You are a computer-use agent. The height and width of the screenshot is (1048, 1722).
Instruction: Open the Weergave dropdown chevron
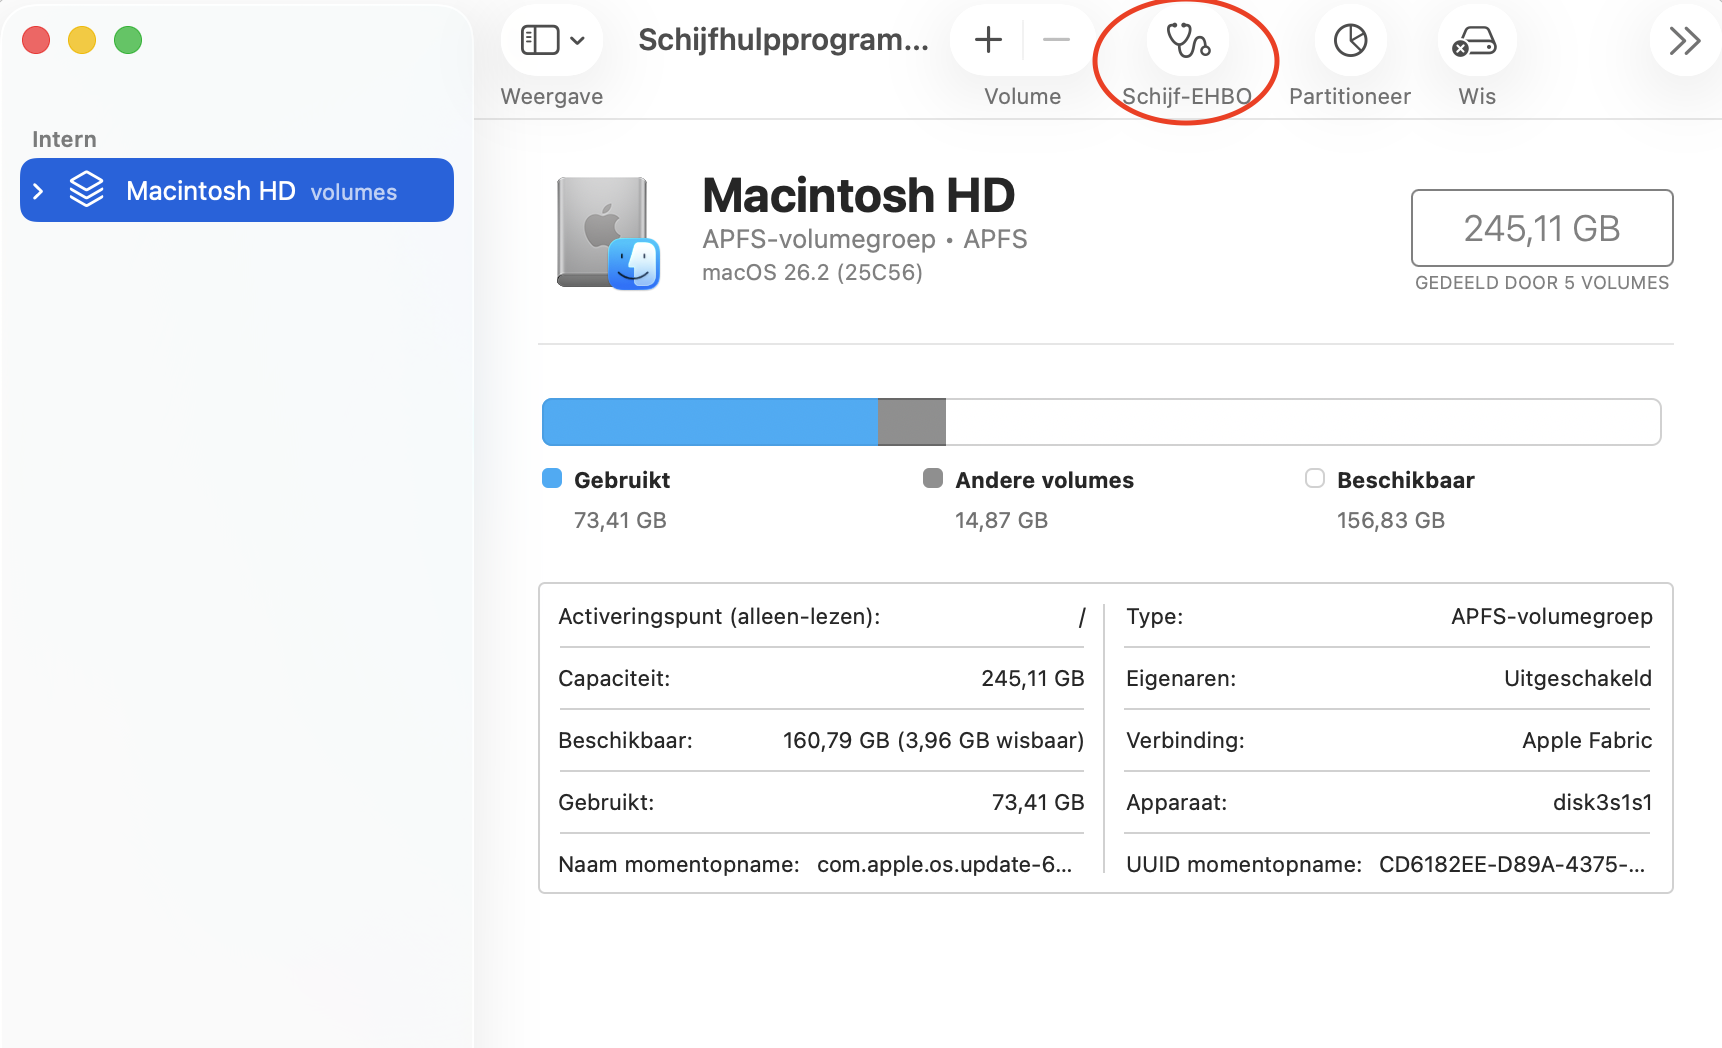(576, 40)
